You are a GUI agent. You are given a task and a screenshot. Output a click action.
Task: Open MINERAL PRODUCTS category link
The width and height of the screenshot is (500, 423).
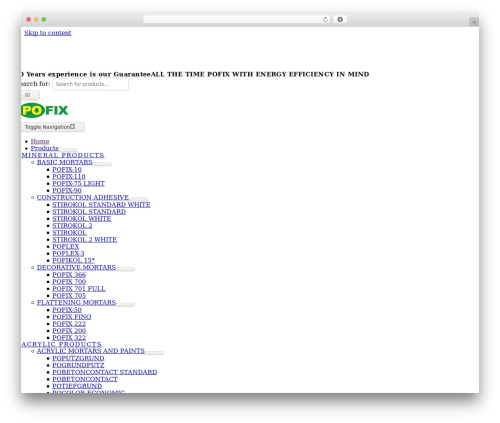click(x=63, y=155)
